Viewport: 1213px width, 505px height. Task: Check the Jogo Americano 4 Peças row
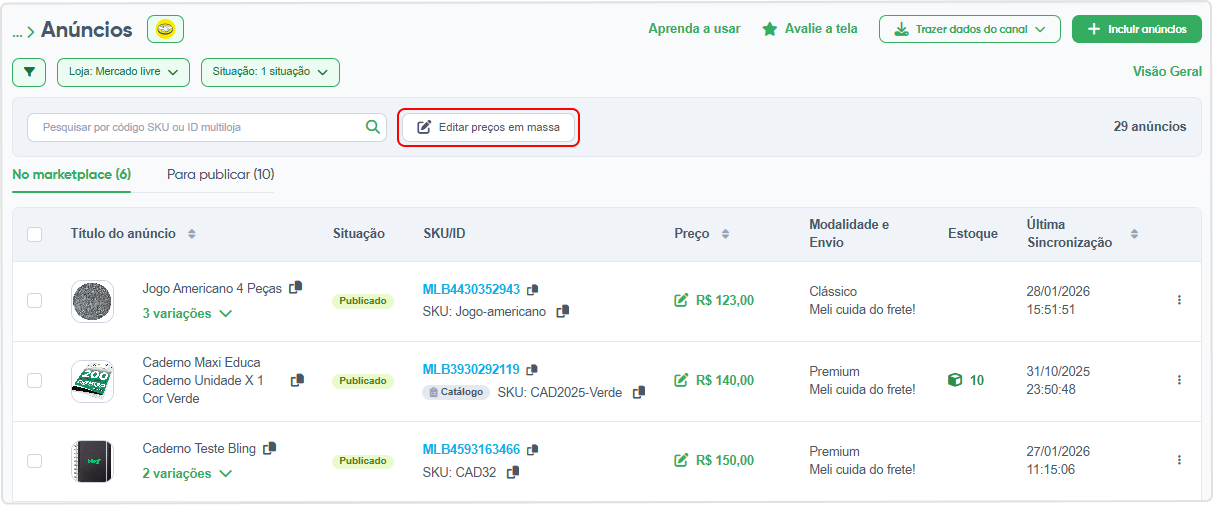35,300
